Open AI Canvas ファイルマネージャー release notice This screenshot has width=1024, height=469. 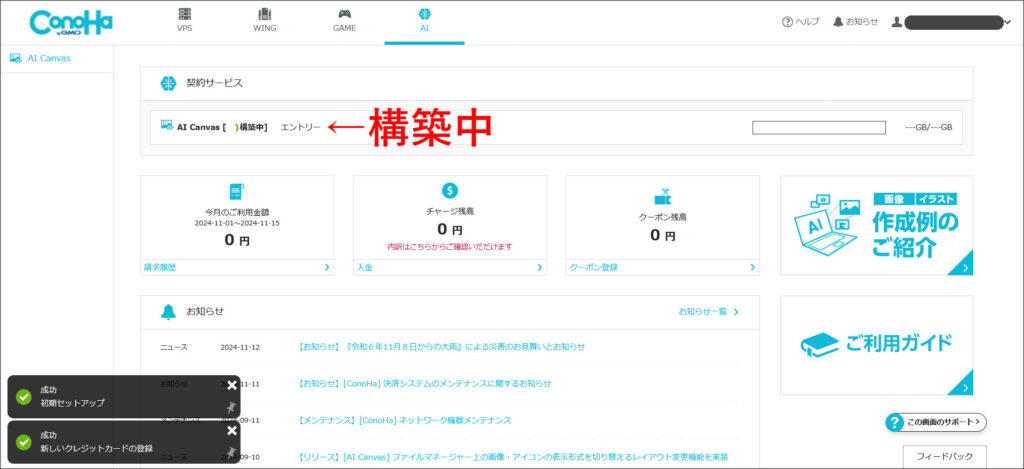[x=513, y=457]
